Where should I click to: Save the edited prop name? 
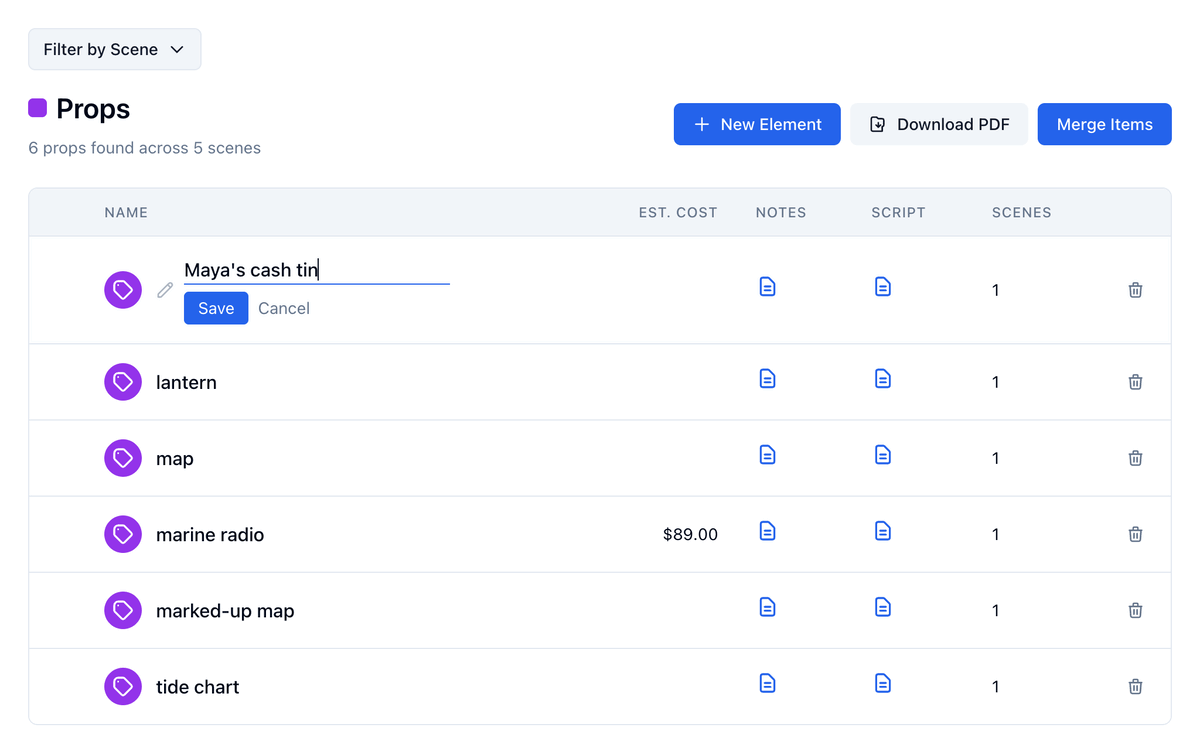pos(216,308)
